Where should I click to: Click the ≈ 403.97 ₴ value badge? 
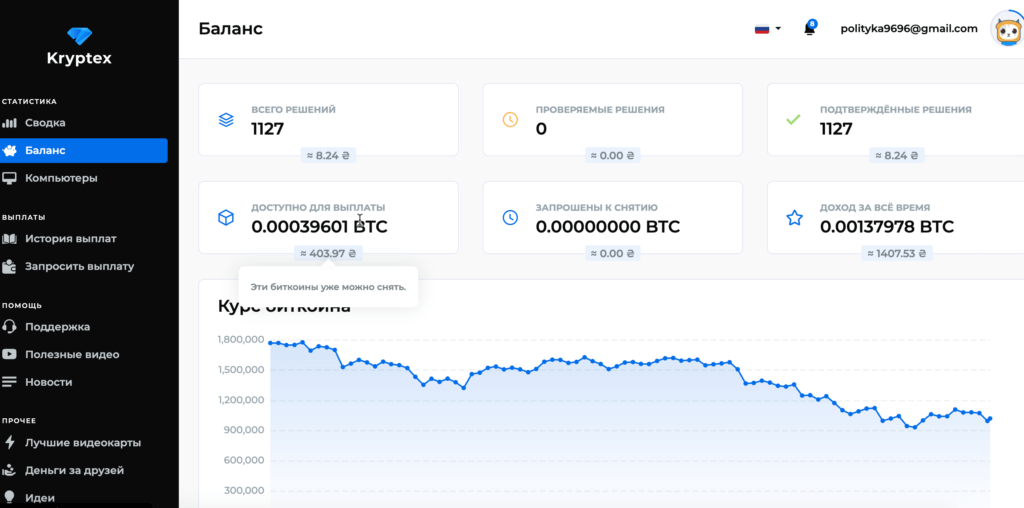click(x=328, y=253)
